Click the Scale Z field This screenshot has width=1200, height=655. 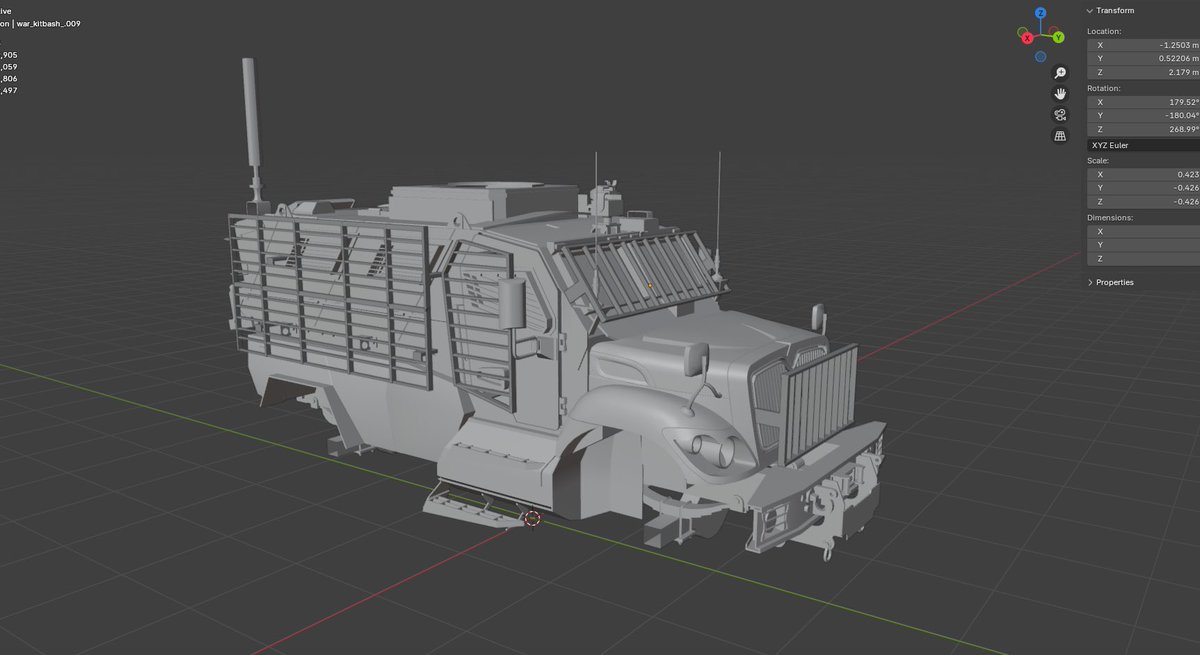(x=1143, y=201)
